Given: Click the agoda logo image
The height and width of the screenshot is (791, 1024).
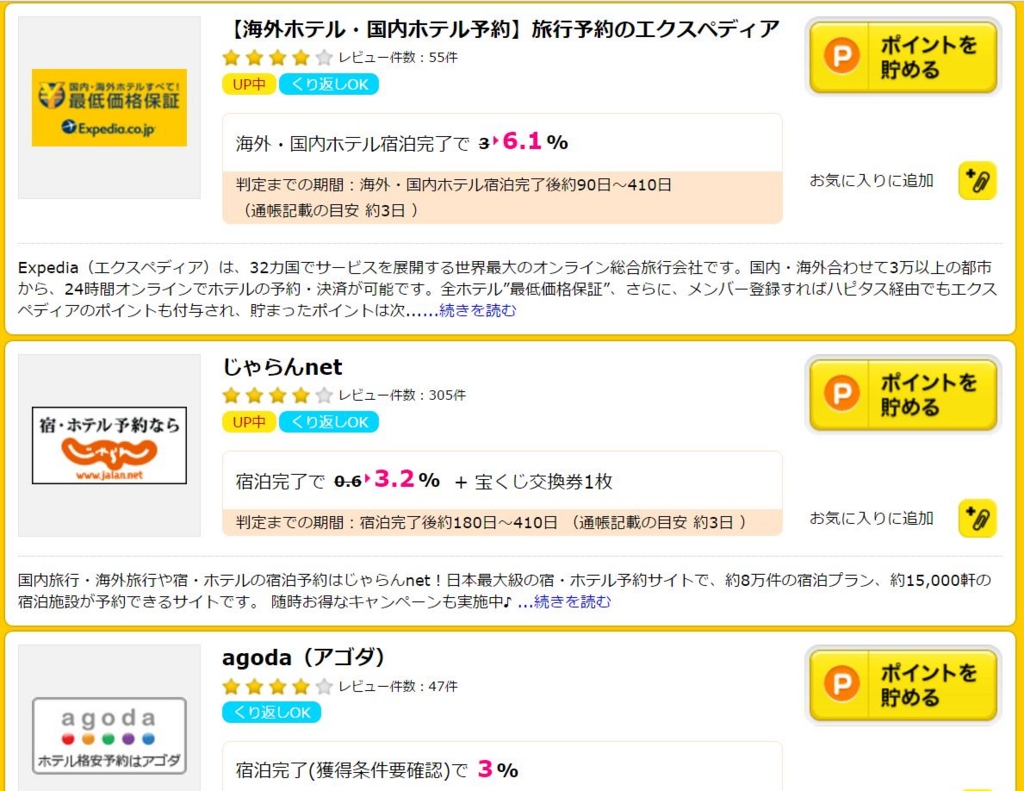Looking at the screenshot, I should tap(108, 733).
